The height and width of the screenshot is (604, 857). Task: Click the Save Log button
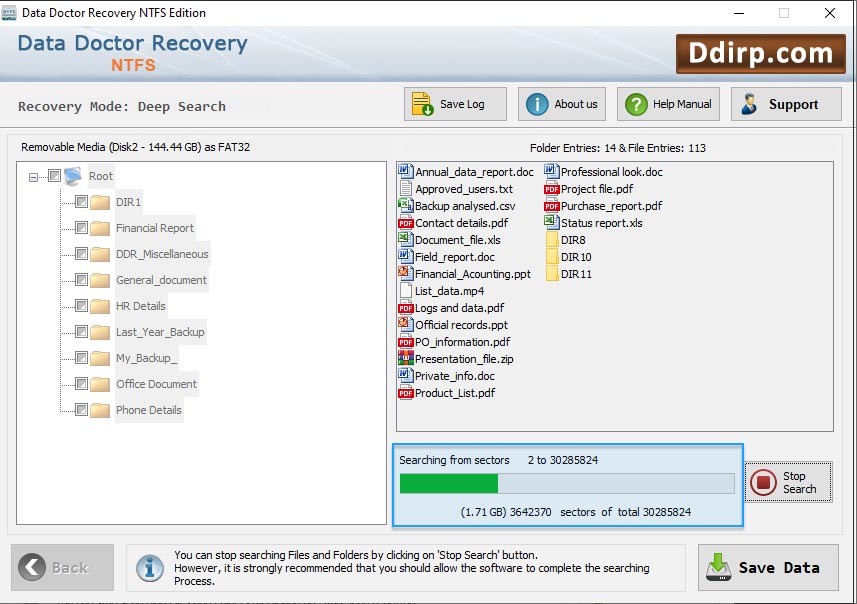coord(455,104)
